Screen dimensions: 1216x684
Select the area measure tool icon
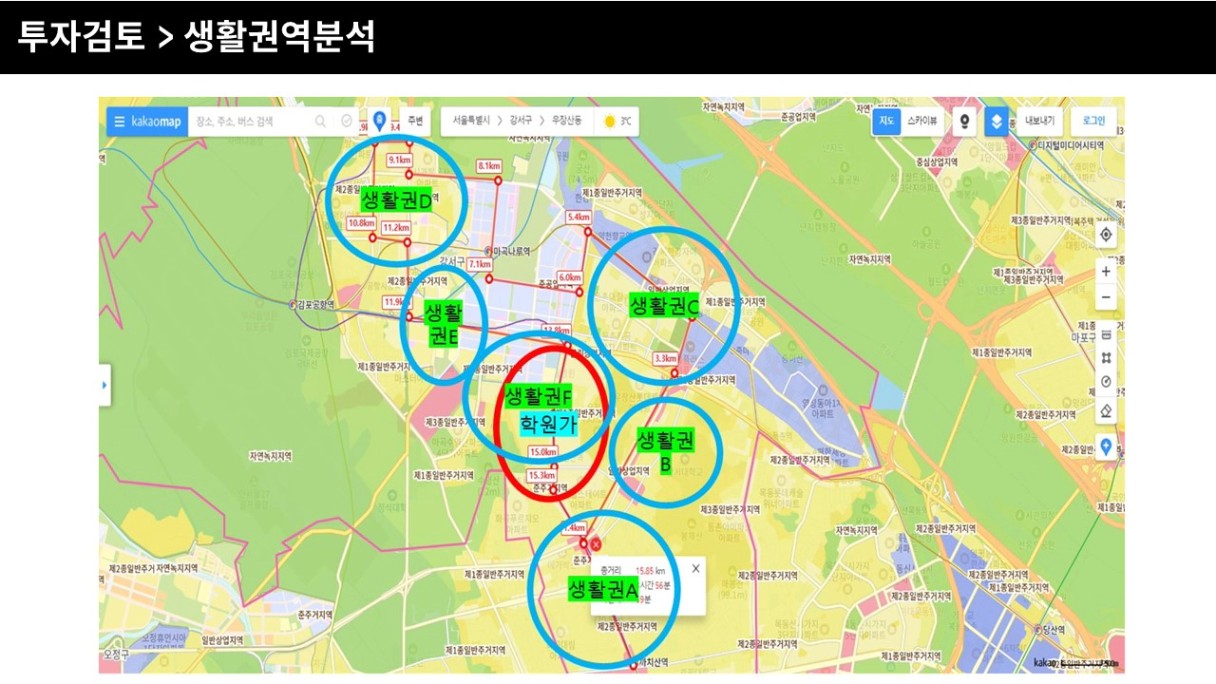coord(1106,357)
